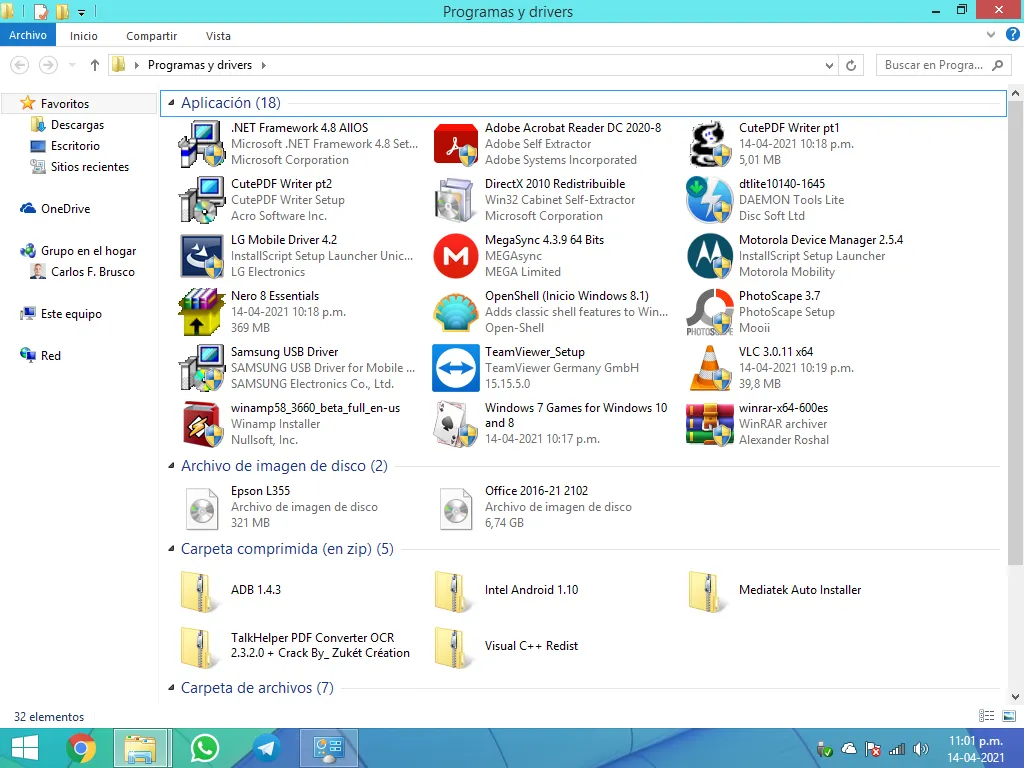Select Este equipo in the navigation pane
This screenshot has width=1024, height=768.
point(71,314)
